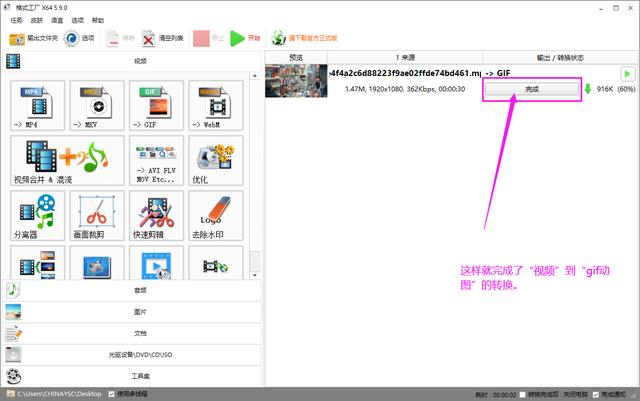Open the -> AVI FLV MOV Etc... option
Image resolution: width=640 pixels, height=401 pixels.
156,160
